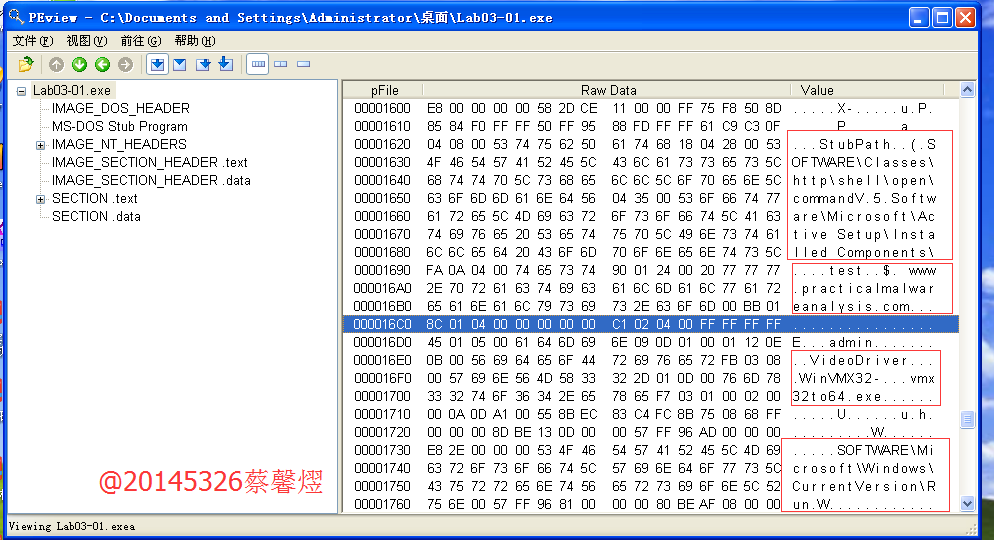
Task: Open the 帮助(H) menu
Action: [194, 41]
